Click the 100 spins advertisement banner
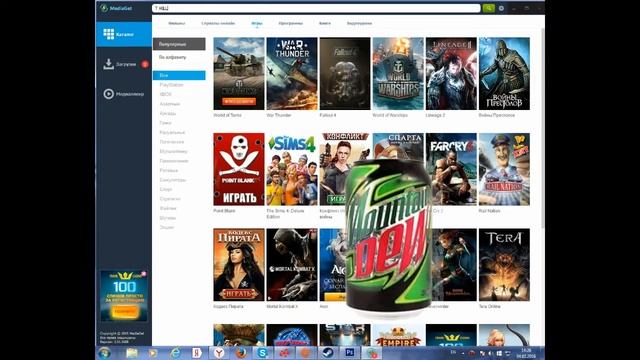The height and width of the screenshot is (360, 640). (124, 296)
